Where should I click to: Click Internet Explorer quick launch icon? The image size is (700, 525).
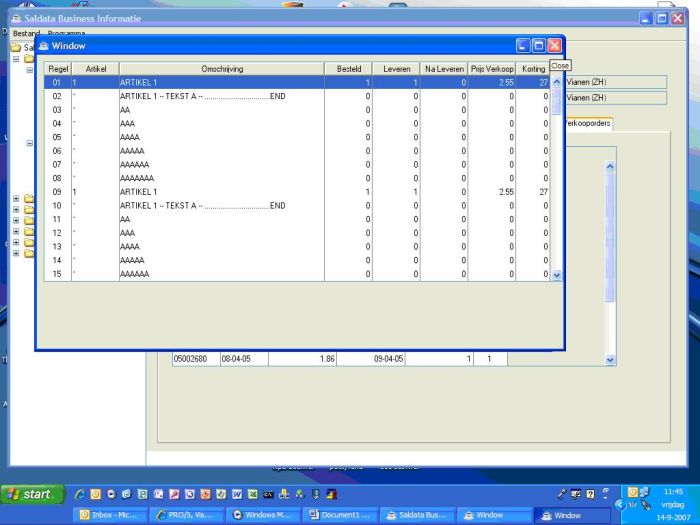coord(79,494)
